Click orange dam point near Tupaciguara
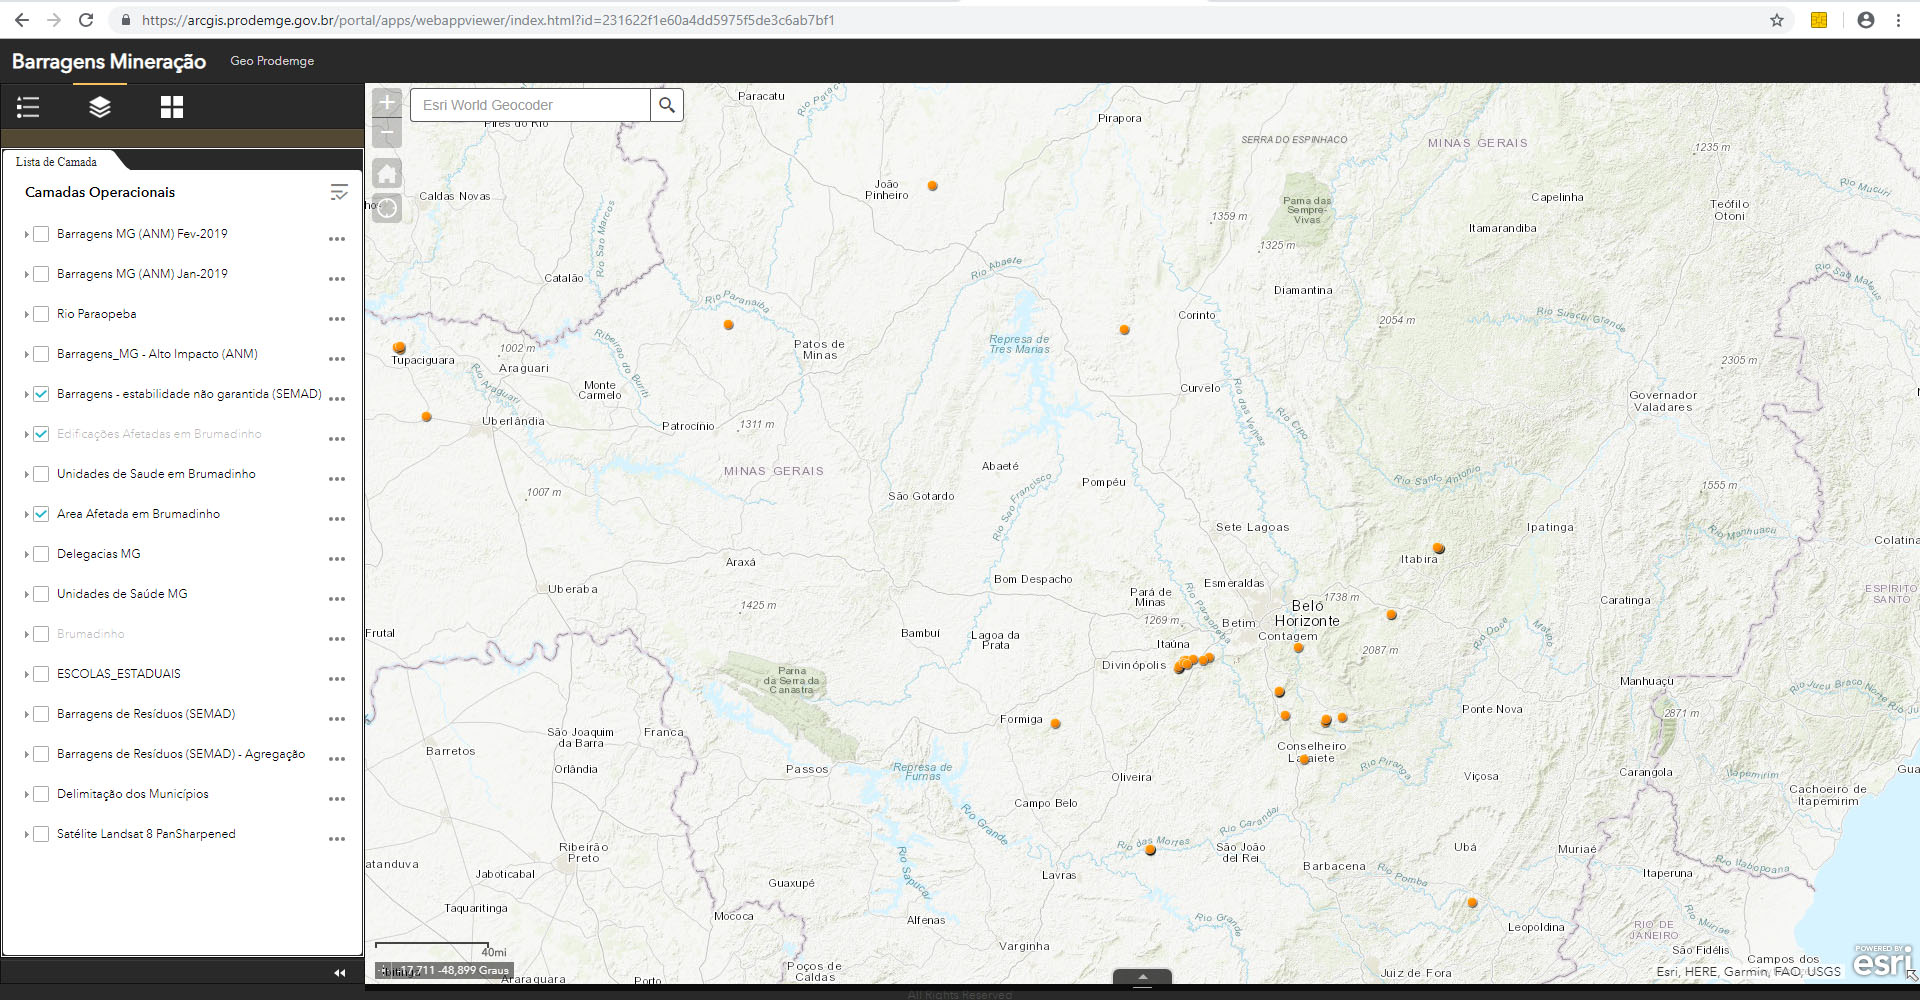 [x=399, y=347]
